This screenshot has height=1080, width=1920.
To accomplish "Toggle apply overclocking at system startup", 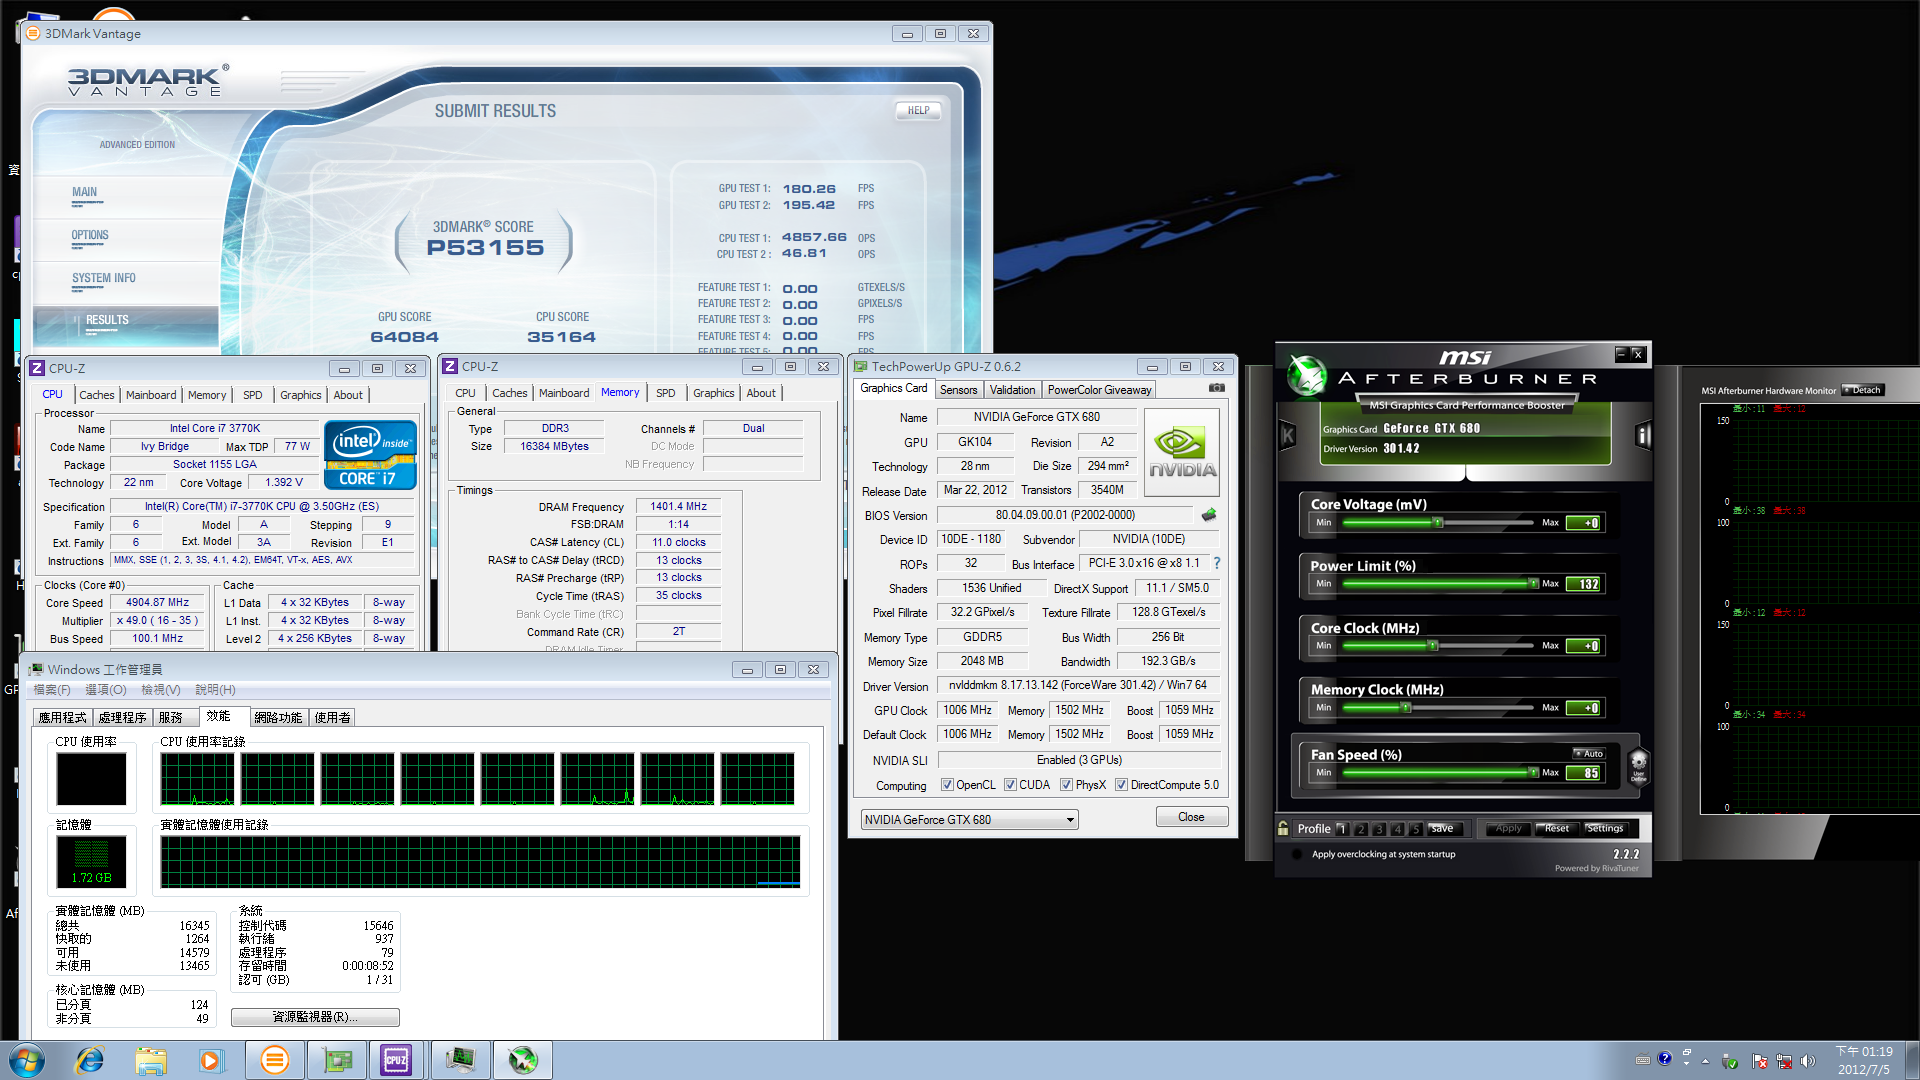I will pyautogui.click(x=1297, y=855).
